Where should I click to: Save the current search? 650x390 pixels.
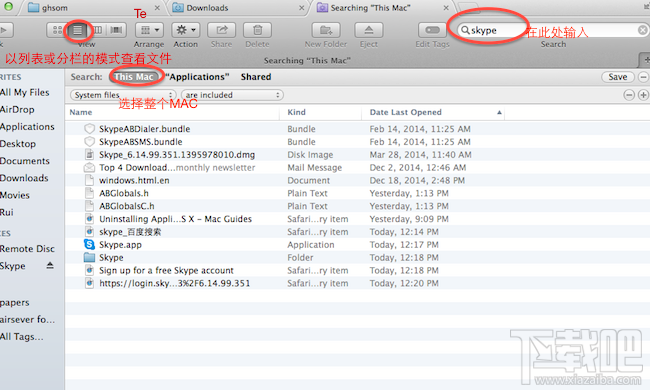click(618, 77)
